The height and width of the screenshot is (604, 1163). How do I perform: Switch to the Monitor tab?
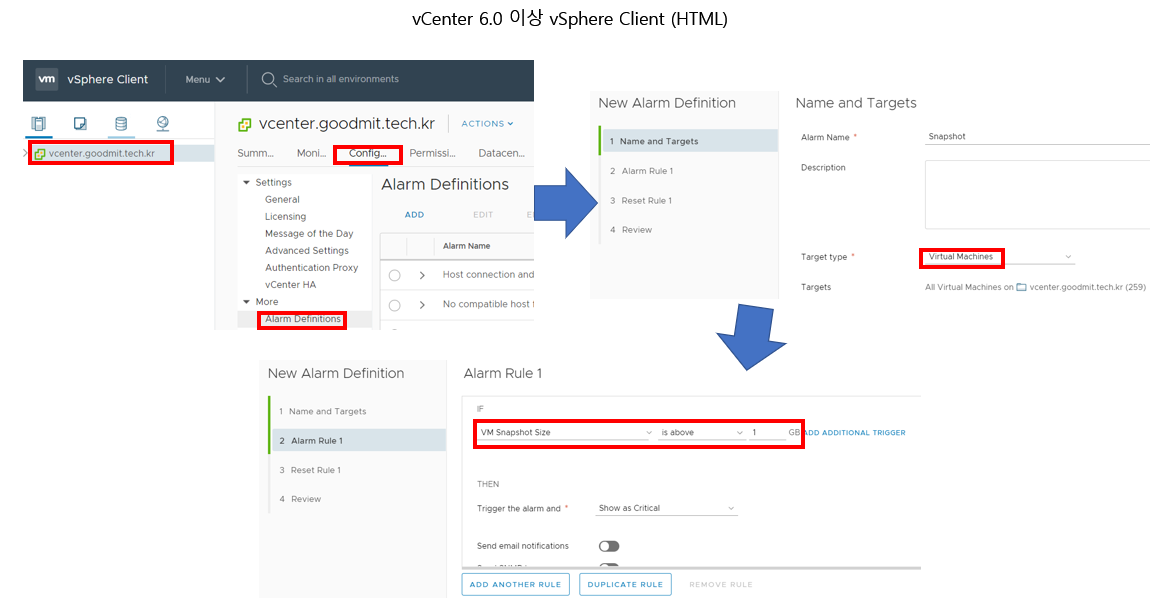click(311, 153)
